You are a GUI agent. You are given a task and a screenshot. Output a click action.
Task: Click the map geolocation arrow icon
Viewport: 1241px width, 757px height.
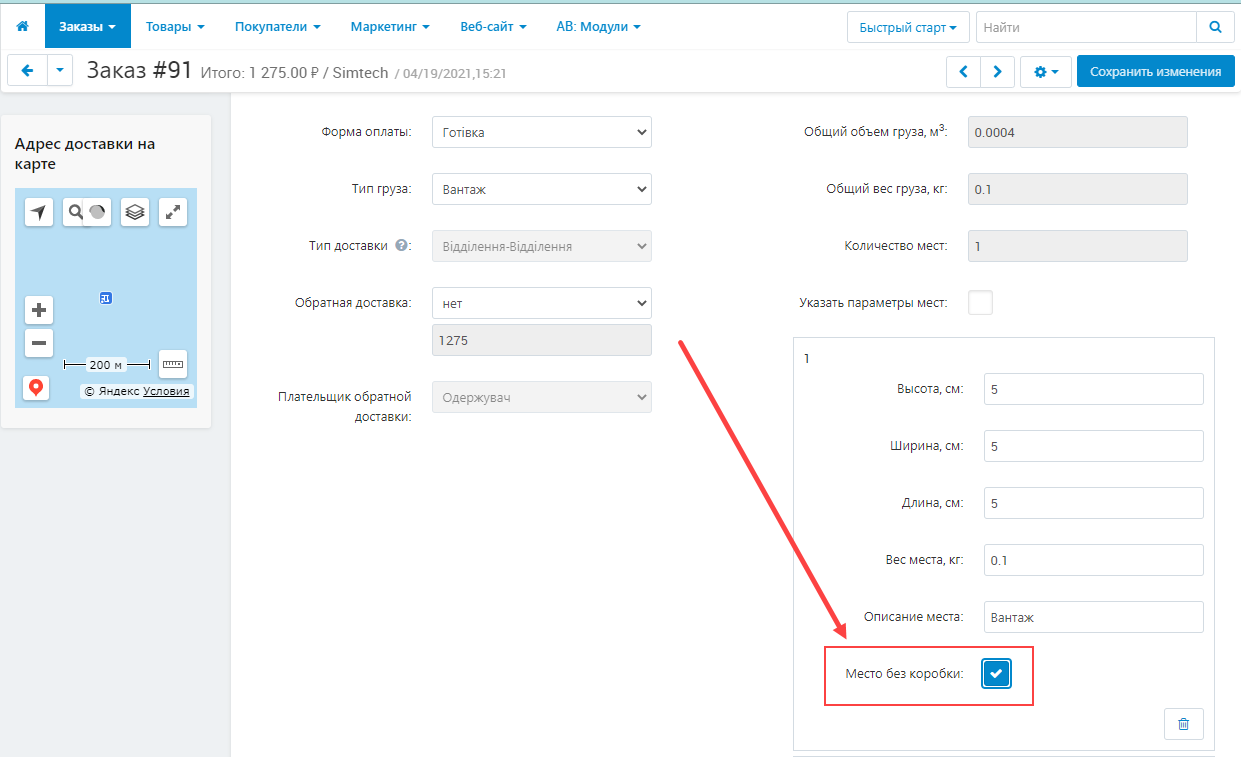(38, 212)
